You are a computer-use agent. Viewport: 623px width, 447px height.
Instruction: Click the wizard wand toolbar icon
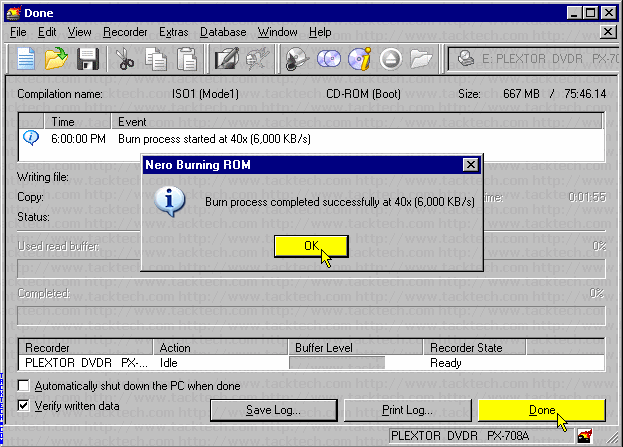(x=257, y=59)
